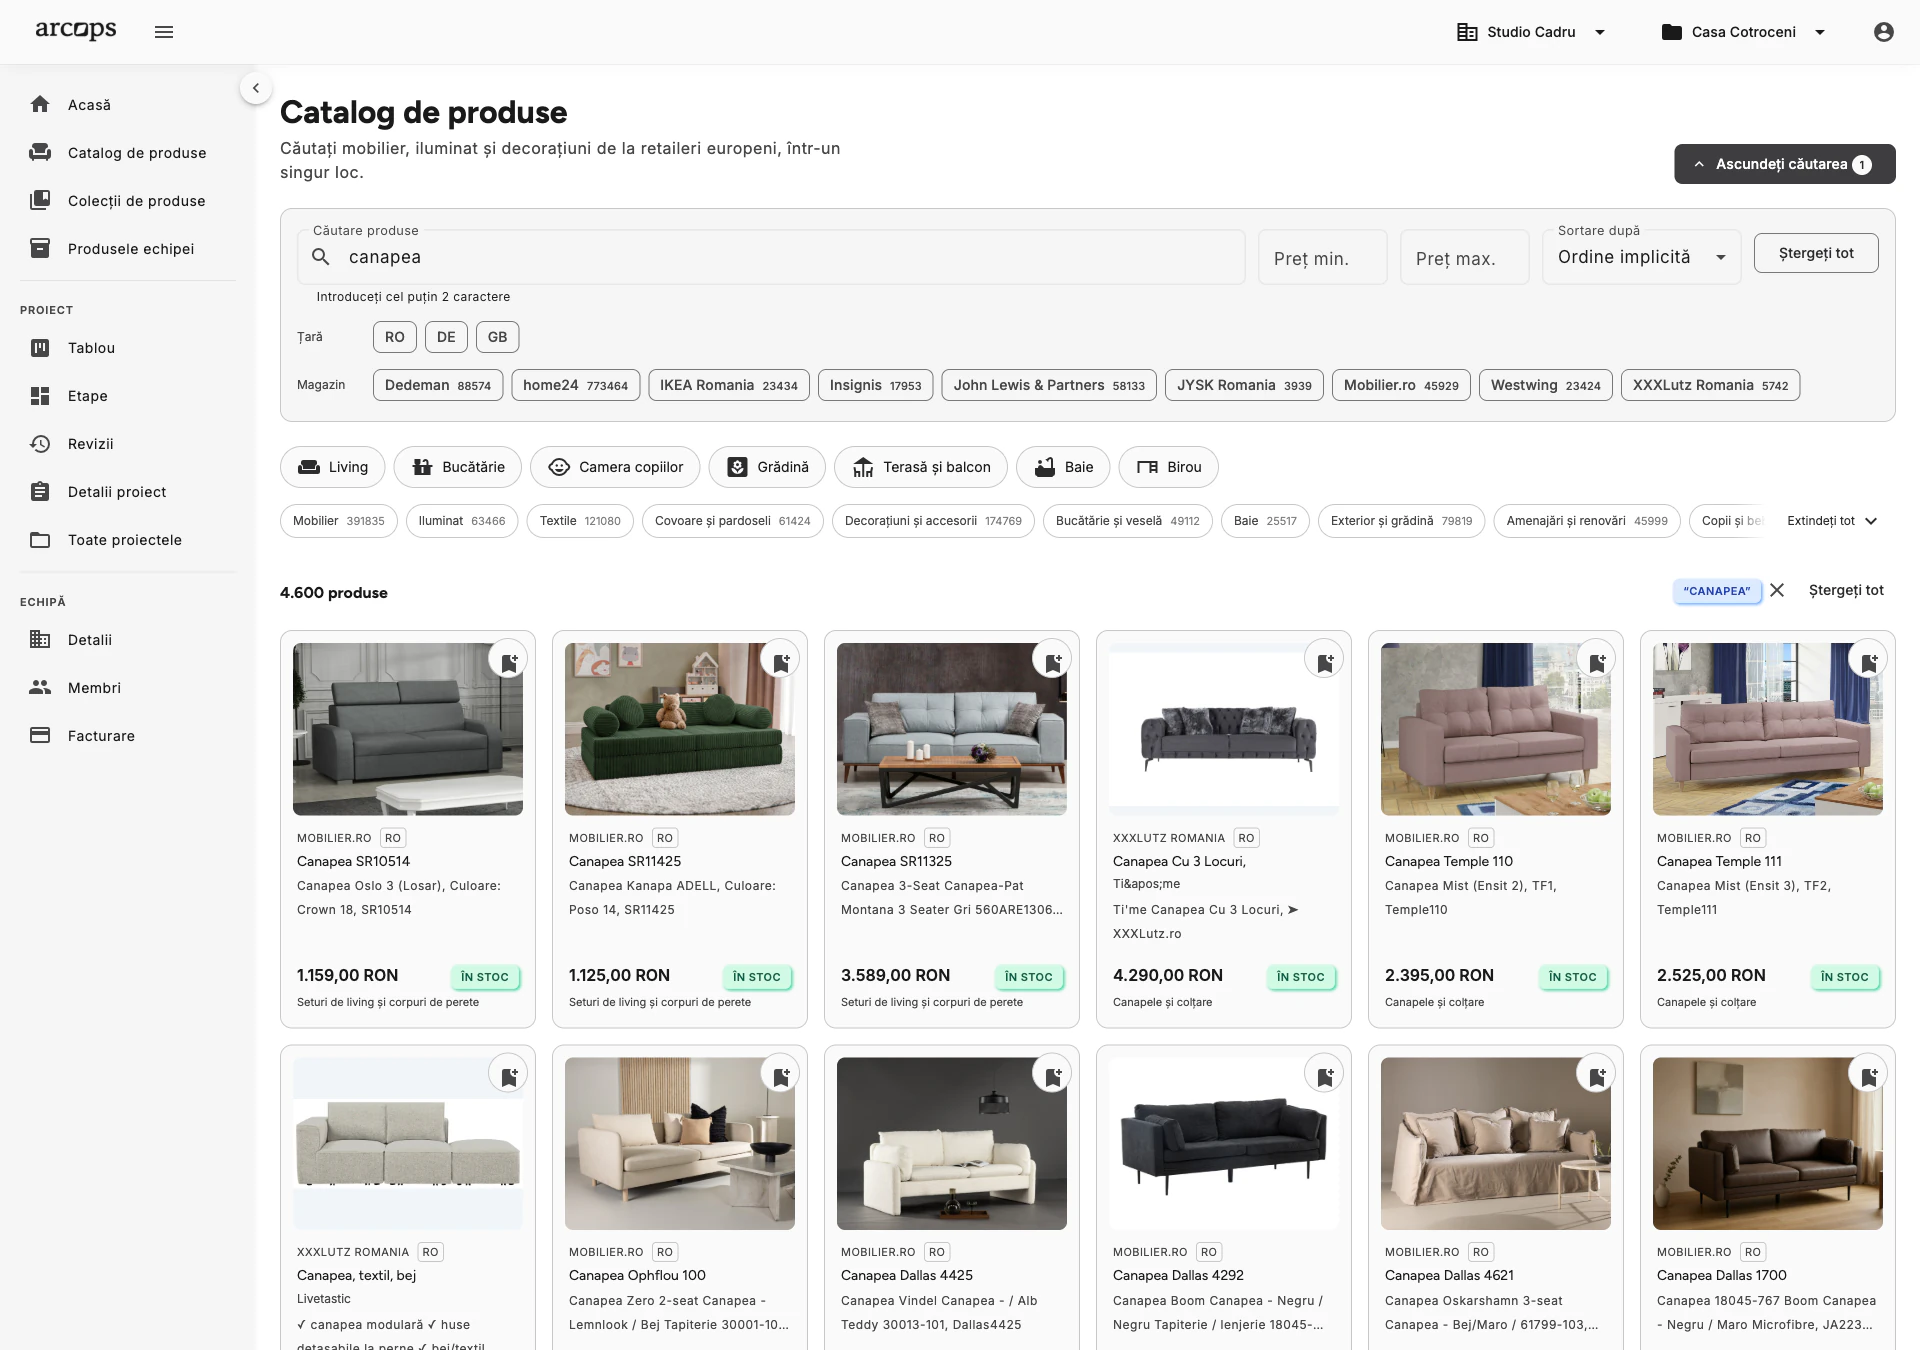Click the arcops logo

click(76, 30)
